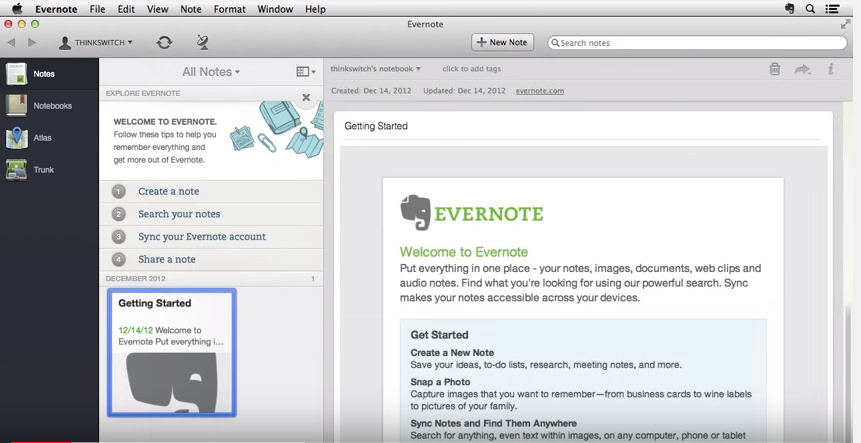Viewport: 861px width, 443px height.
Task: Click the Sync icon in the toolbar
Action: point(164,42)
